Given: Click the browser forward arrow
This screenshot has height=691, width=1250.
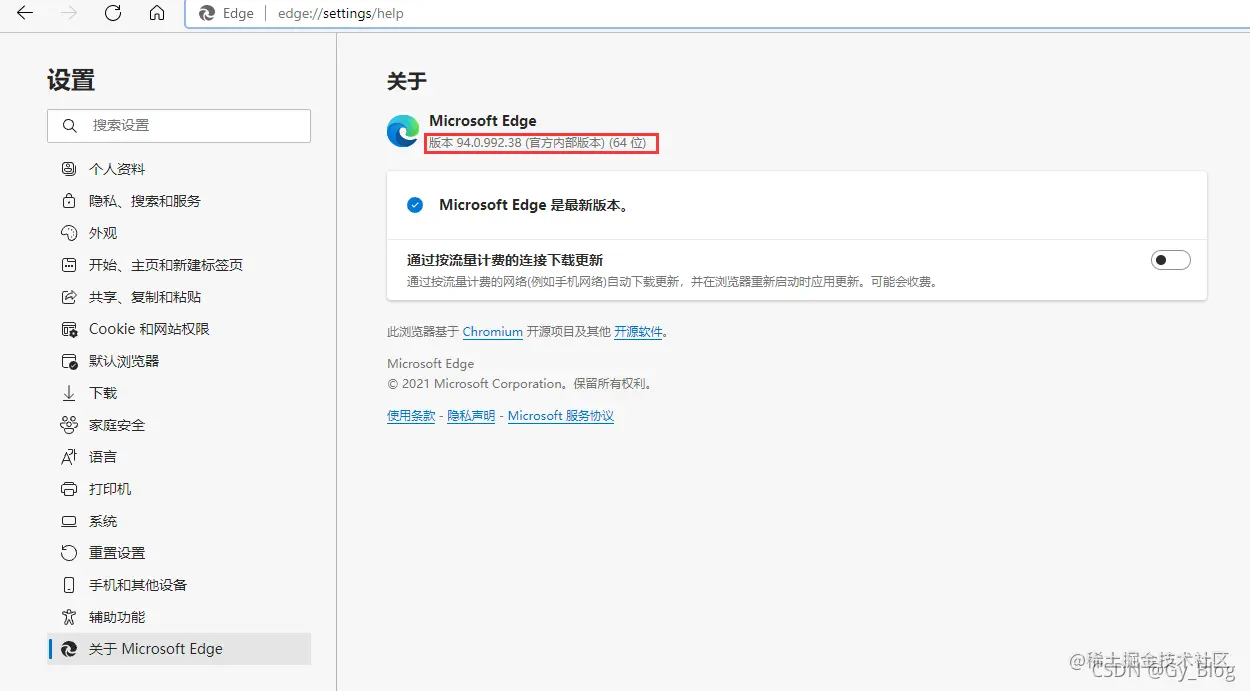Looking at the screenshot, I should (x=69, y=13).
